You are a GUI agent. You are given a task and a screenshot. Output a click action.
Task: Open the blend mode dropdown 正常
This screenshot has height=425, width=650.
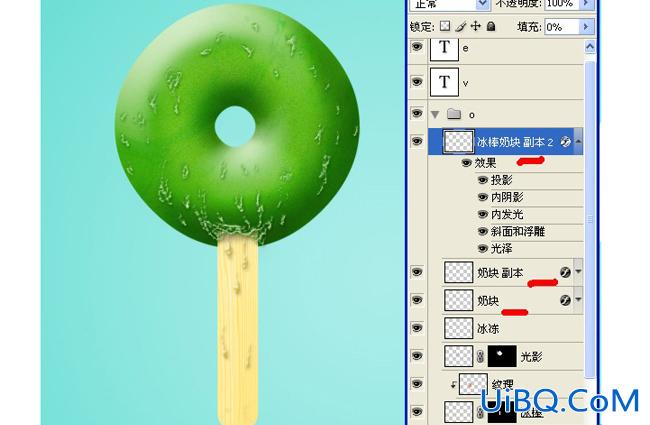tap(482, 4)
